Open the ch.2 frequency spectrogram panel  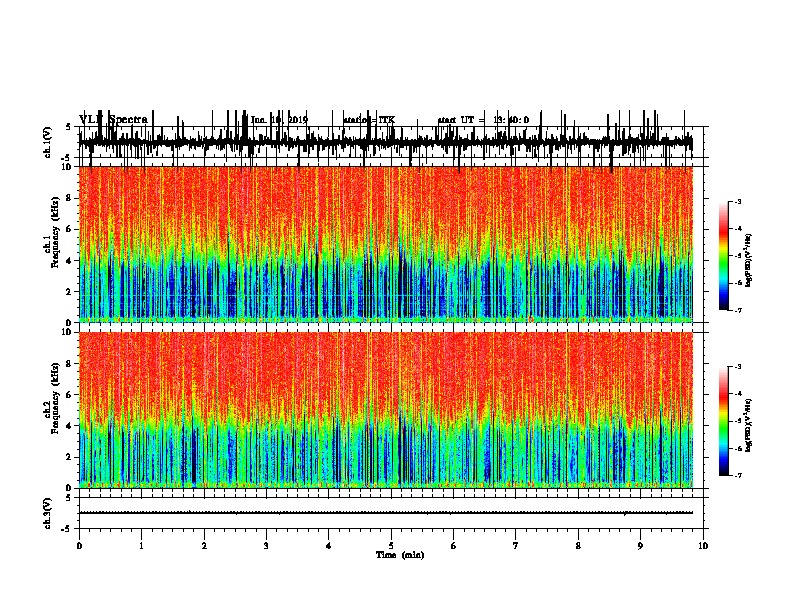coord(385,410)
